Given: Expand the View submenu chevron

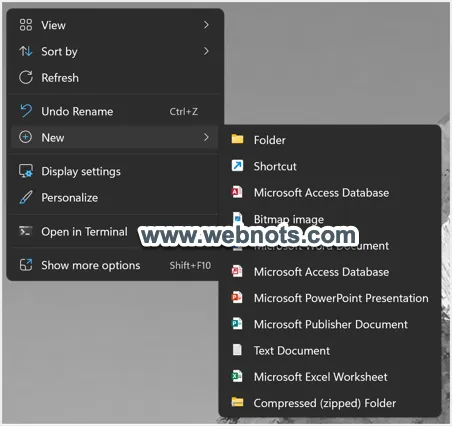Looking at the screenshot, I should click(206, 25).
